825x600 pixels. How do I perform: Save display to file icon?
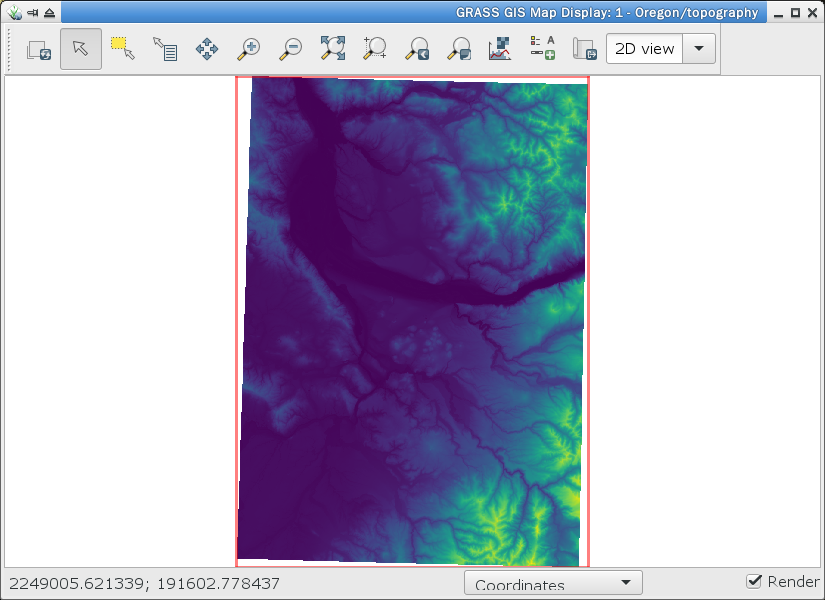tap(585, 49)
